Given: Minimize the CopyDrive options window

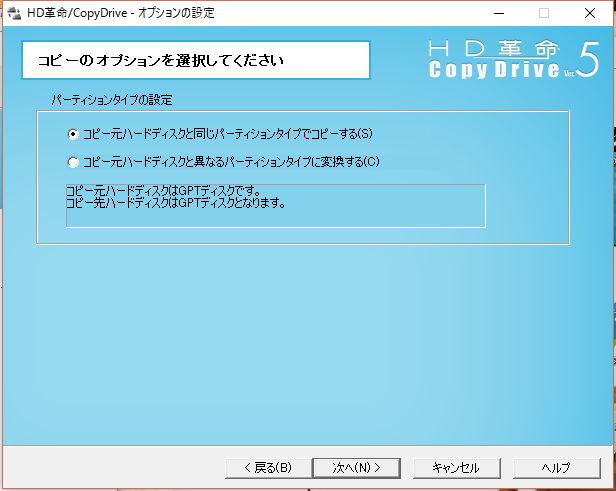Looking at the screenshot, I should 499,13.
